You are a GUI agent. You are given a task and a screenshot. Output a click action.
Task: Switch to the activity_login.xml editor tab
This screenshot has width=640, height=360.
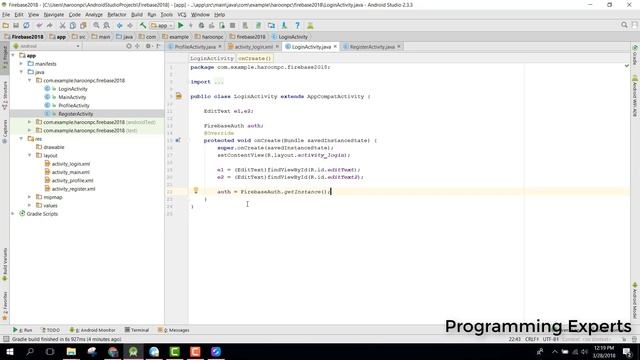pos(253,47)
